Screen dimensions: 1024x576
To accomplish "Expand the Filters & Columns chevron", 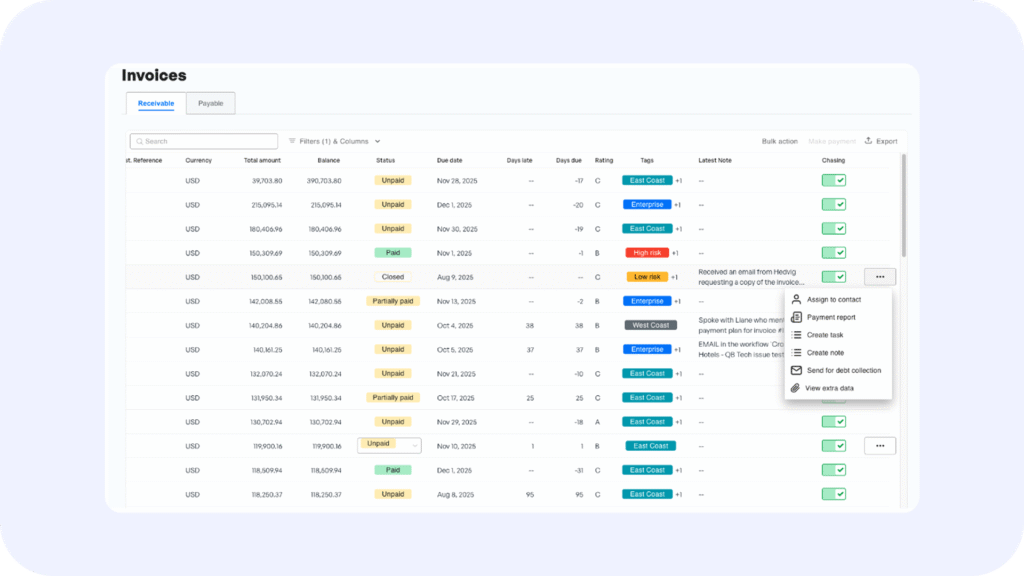I will [x=377, y=142].
